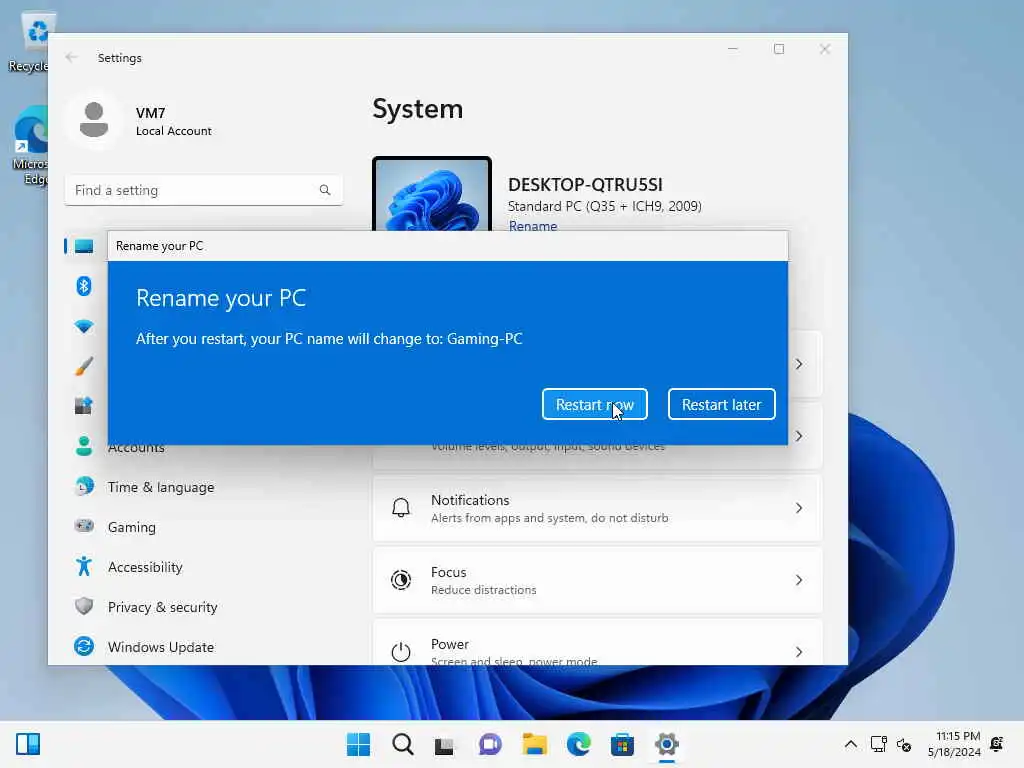Click the network icon in system tray

(x=878, y=744)
